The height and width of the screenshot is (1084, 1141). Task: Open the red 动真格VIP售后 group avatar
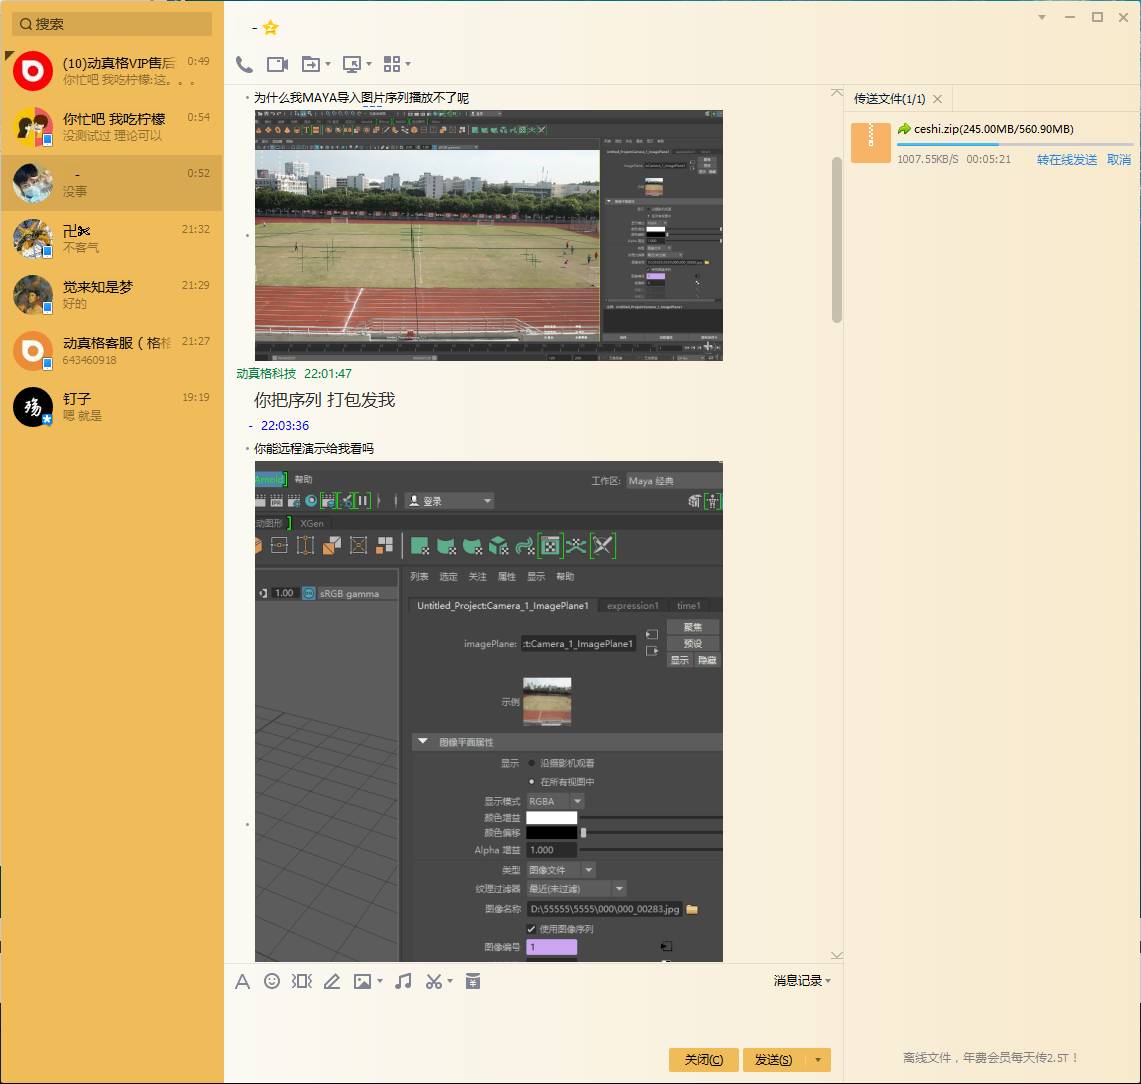pyautogui.click(x=33, y=71)
